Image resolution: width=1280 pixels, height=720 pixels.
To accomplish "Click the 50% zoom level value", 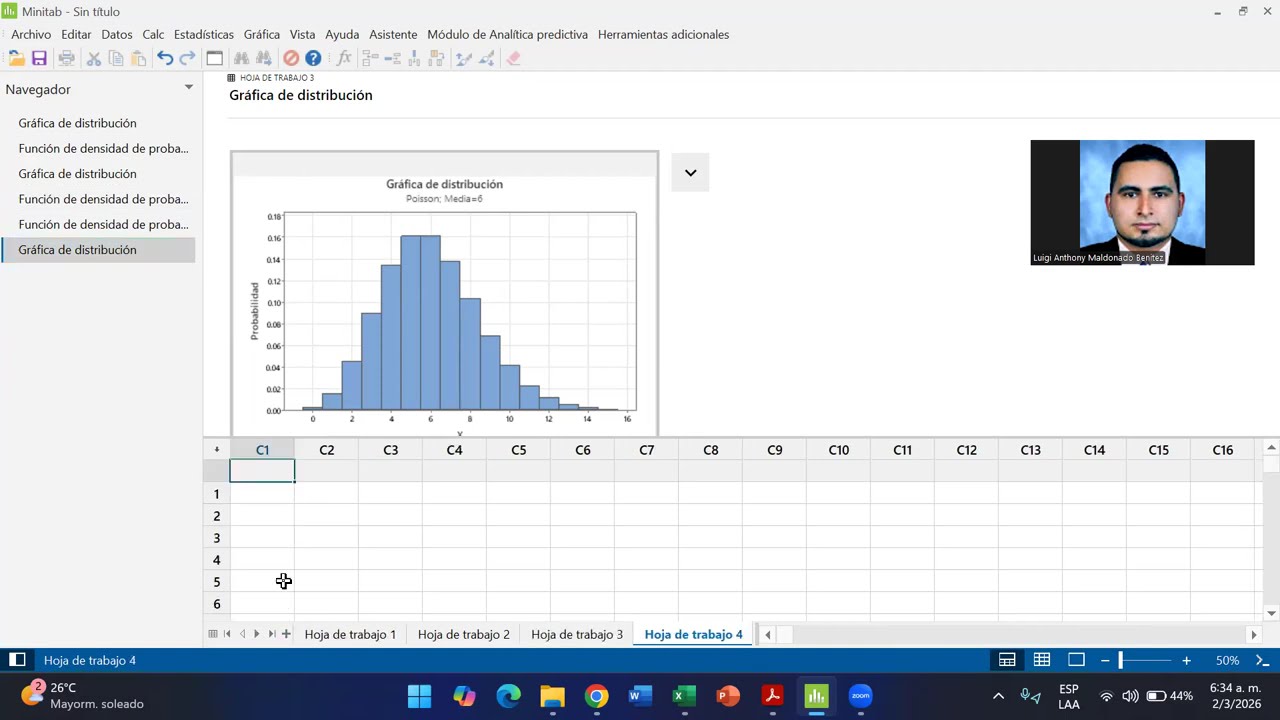I will point(1227,660).
